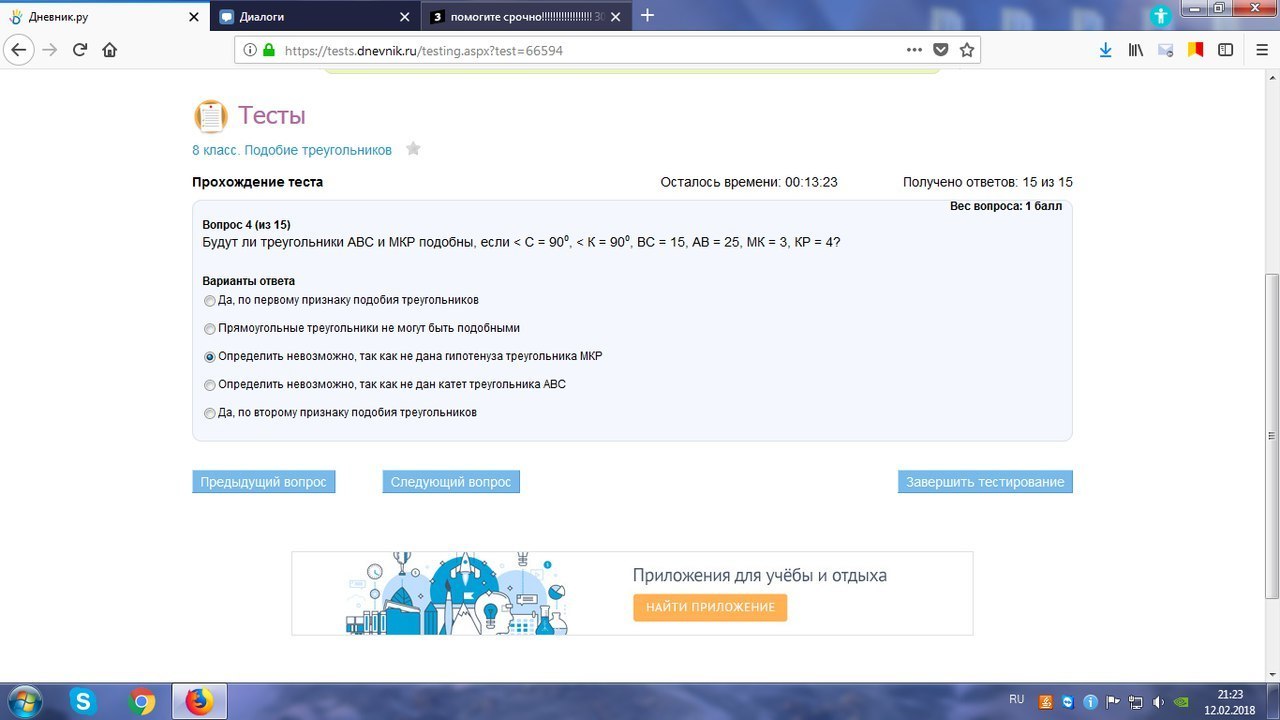Click the page vertical scrollbar thumb

click(x=1271, y=435)
